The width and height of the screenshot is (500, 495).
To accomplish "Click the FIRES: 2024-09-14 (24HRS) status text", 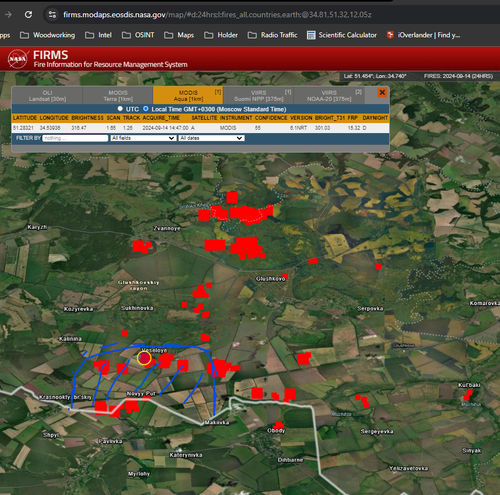I will point(458,76).
